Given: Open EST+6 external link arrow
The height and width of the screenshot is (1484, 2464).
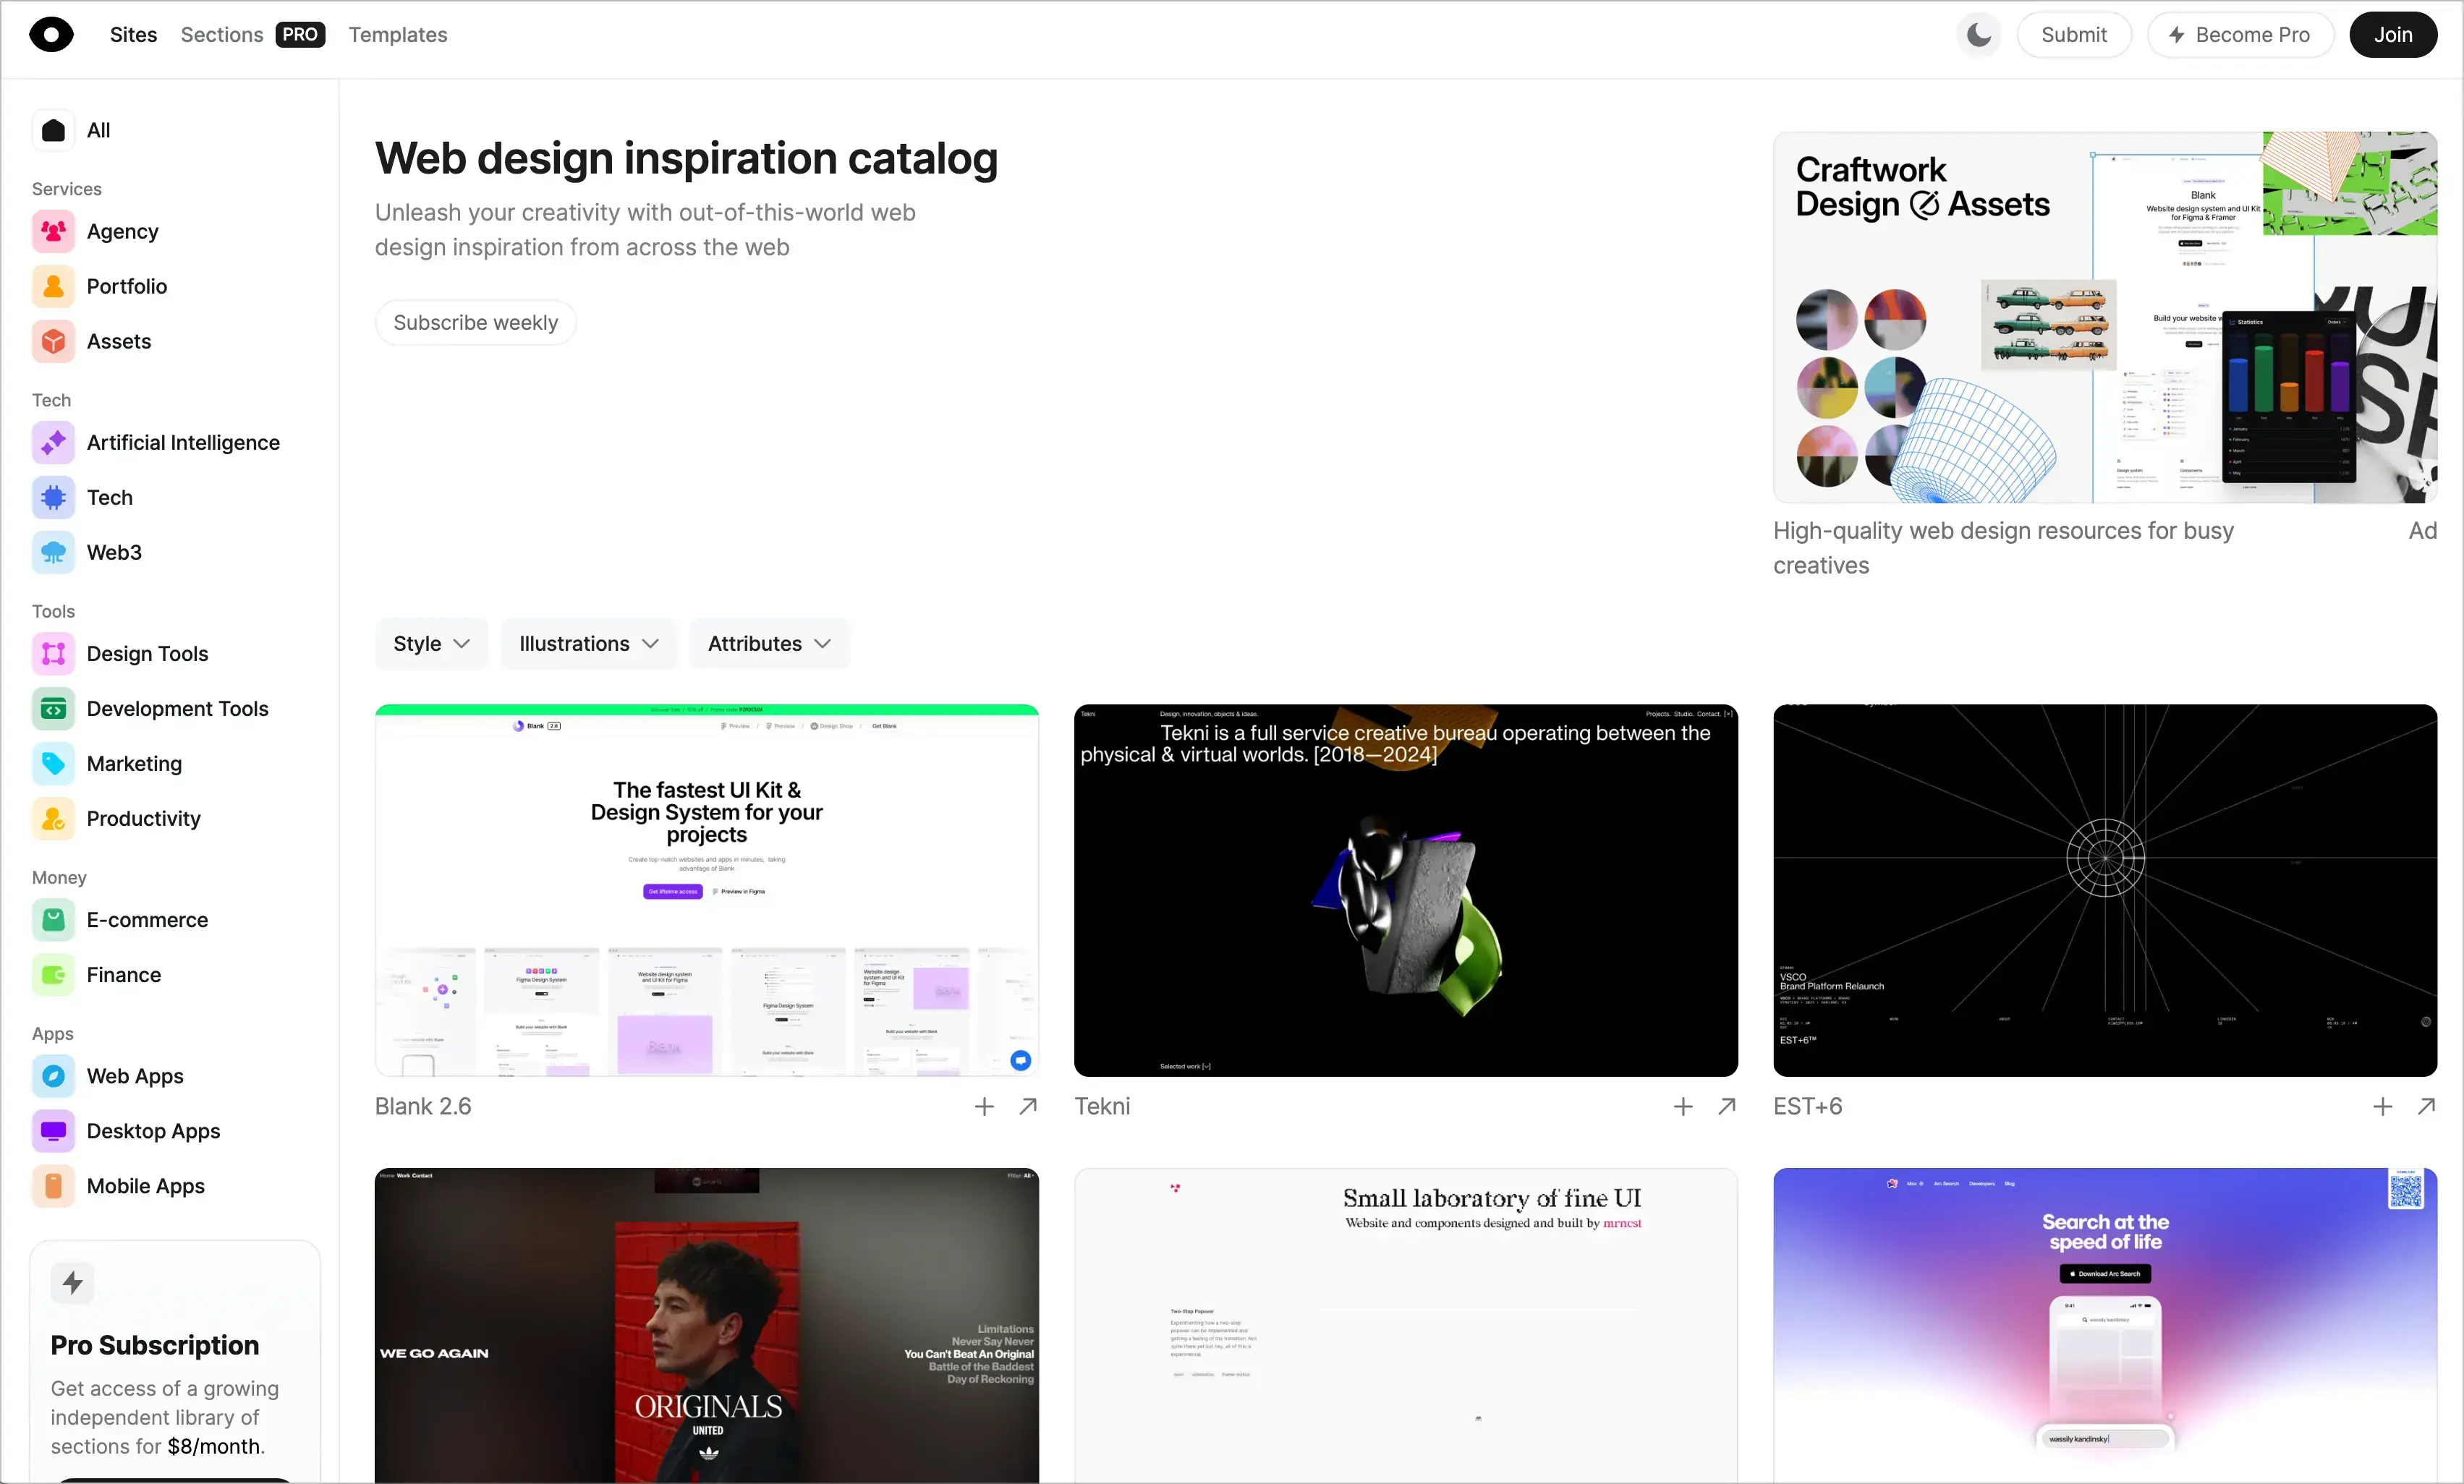Looking at the screenshot, I should [2426, 1106].
